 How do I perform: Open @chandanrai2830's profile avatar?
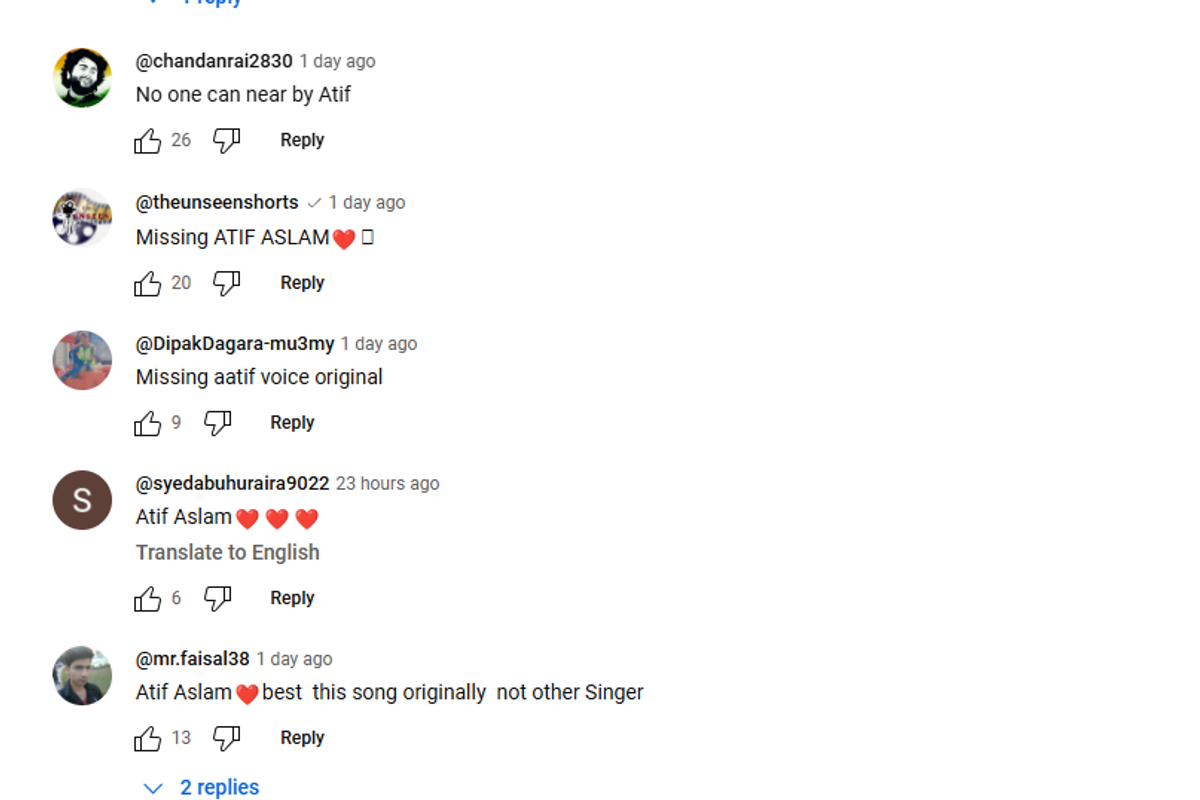coord(82,78)
